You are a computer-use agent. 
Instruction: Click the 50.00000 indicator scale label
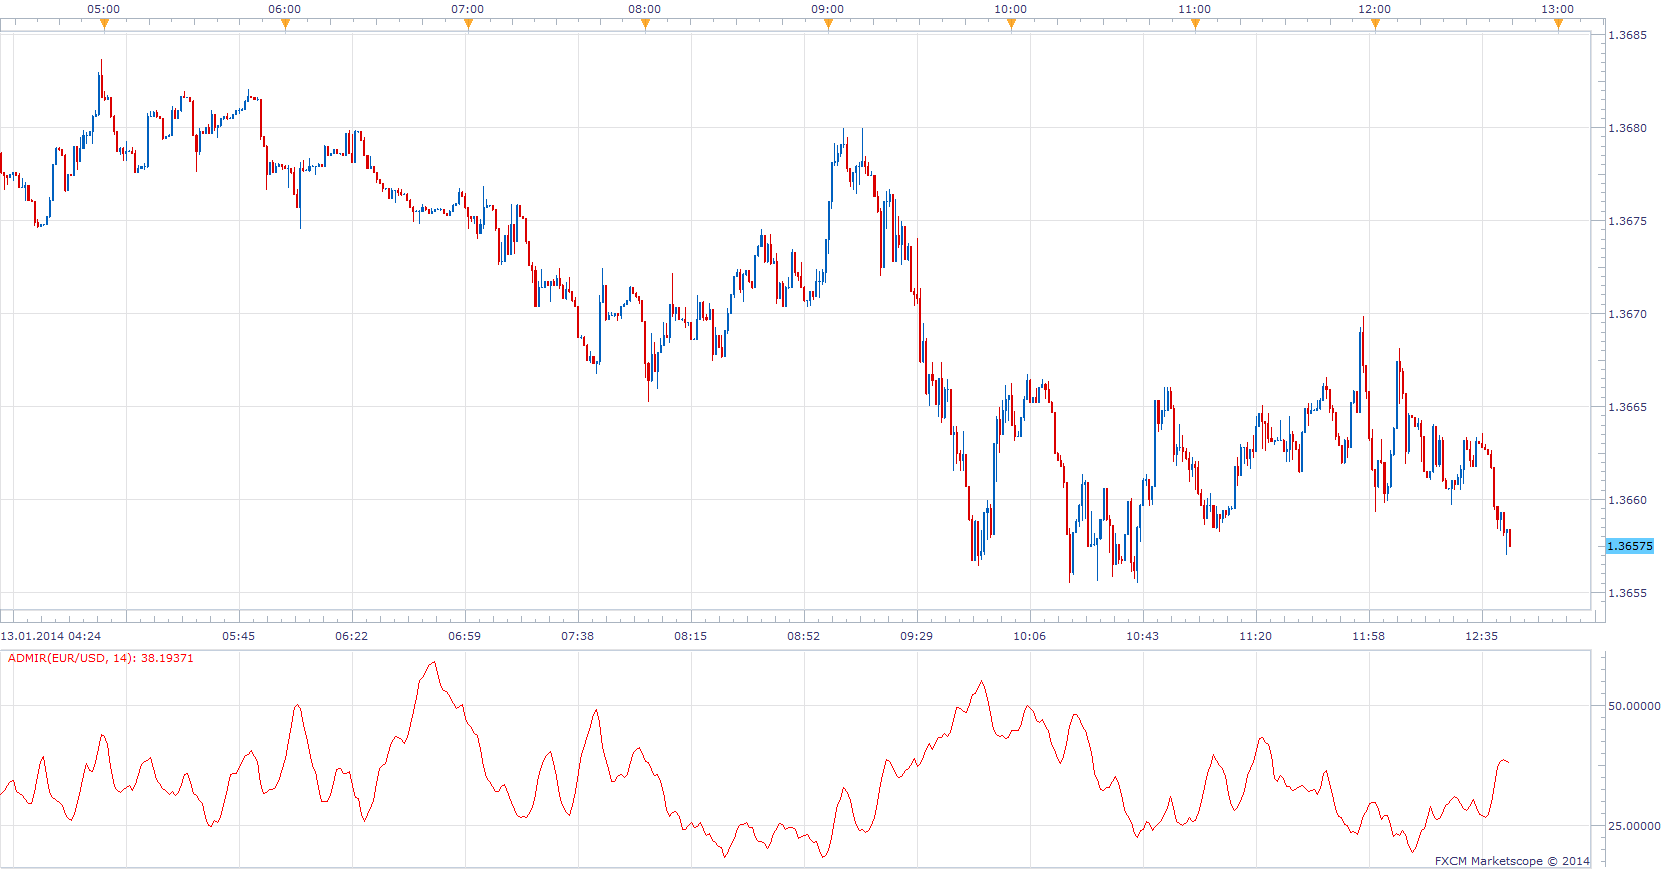tap(1634, 706)
